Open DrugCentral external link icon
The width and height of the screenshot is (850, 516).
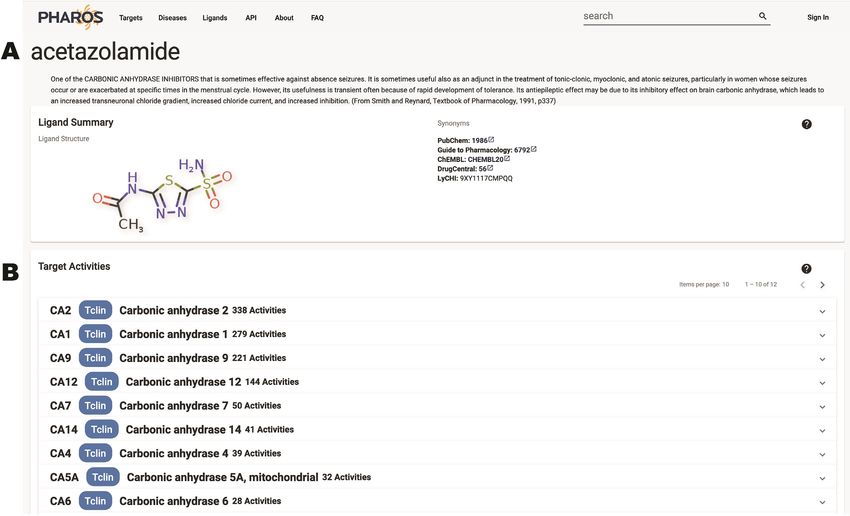pyautogui.click(x=490, y=168)
